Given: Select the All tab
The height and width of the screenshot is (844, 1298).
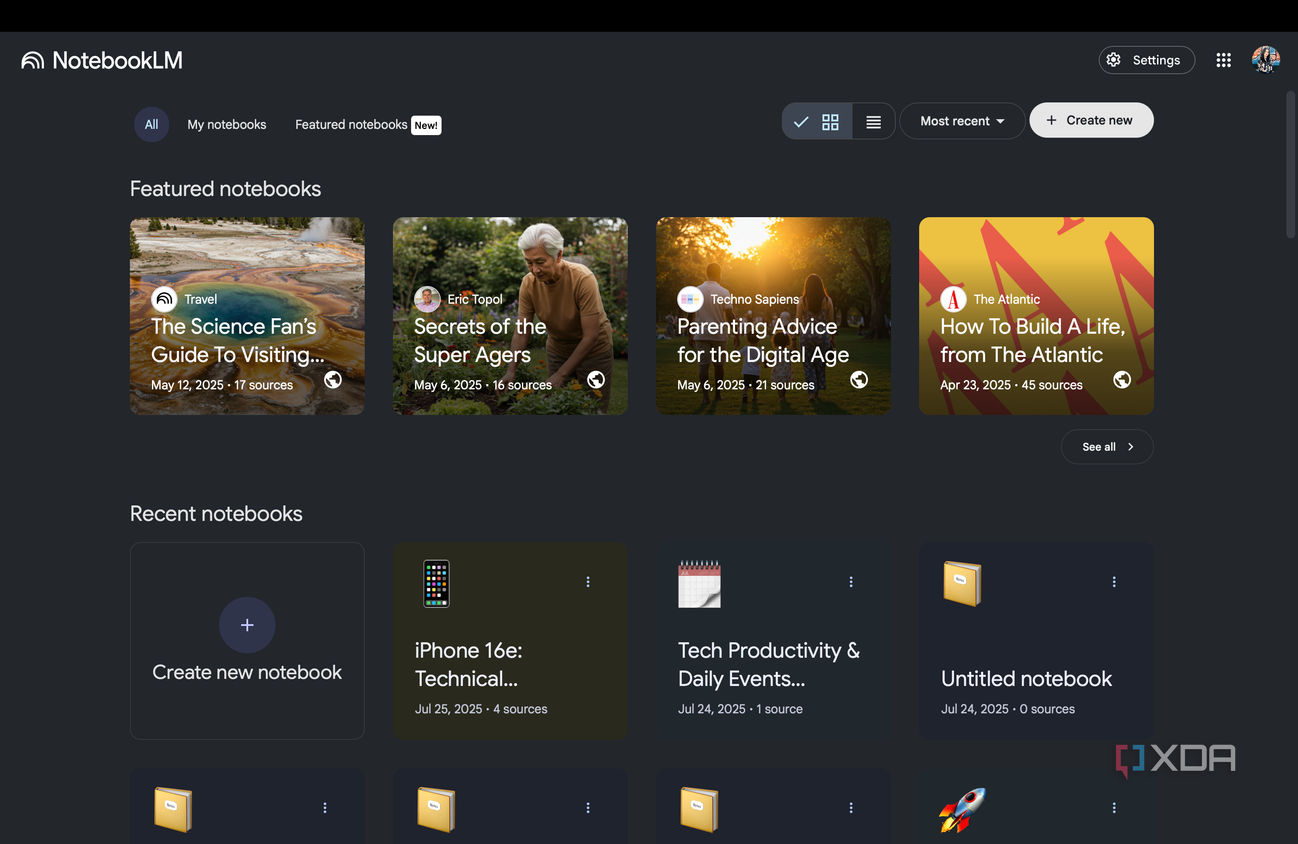Looking at the screenshot, I should pyautogui.click(x=151, y=125).
